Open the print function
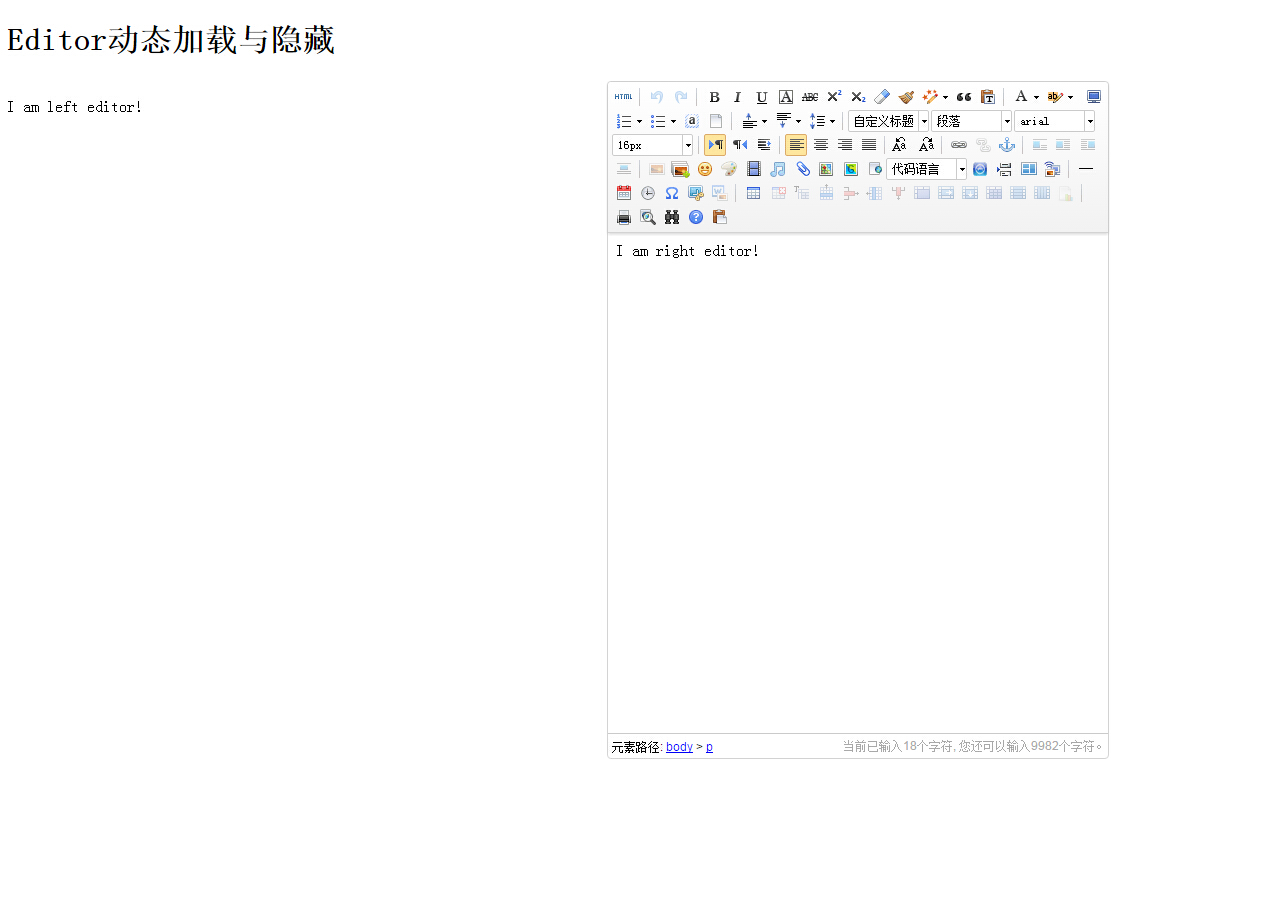Image resolution: width=1274 pixels, height=923 pixels. coord(624,217)
